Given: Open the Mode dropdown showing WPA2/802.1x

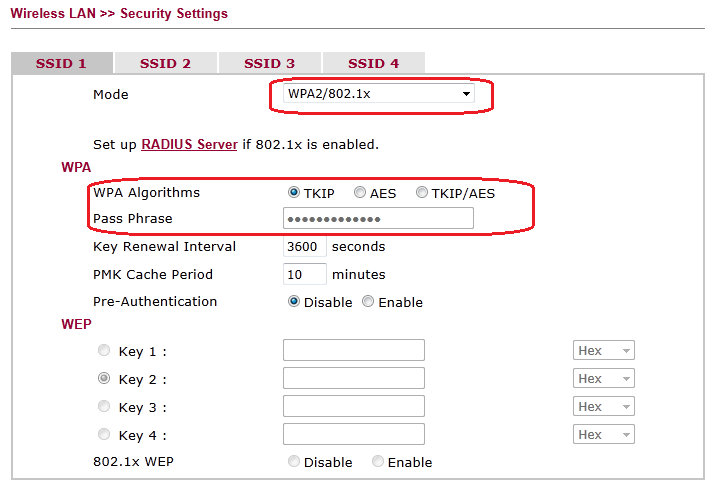Looking at the screenshot, I should coord(379,94).
